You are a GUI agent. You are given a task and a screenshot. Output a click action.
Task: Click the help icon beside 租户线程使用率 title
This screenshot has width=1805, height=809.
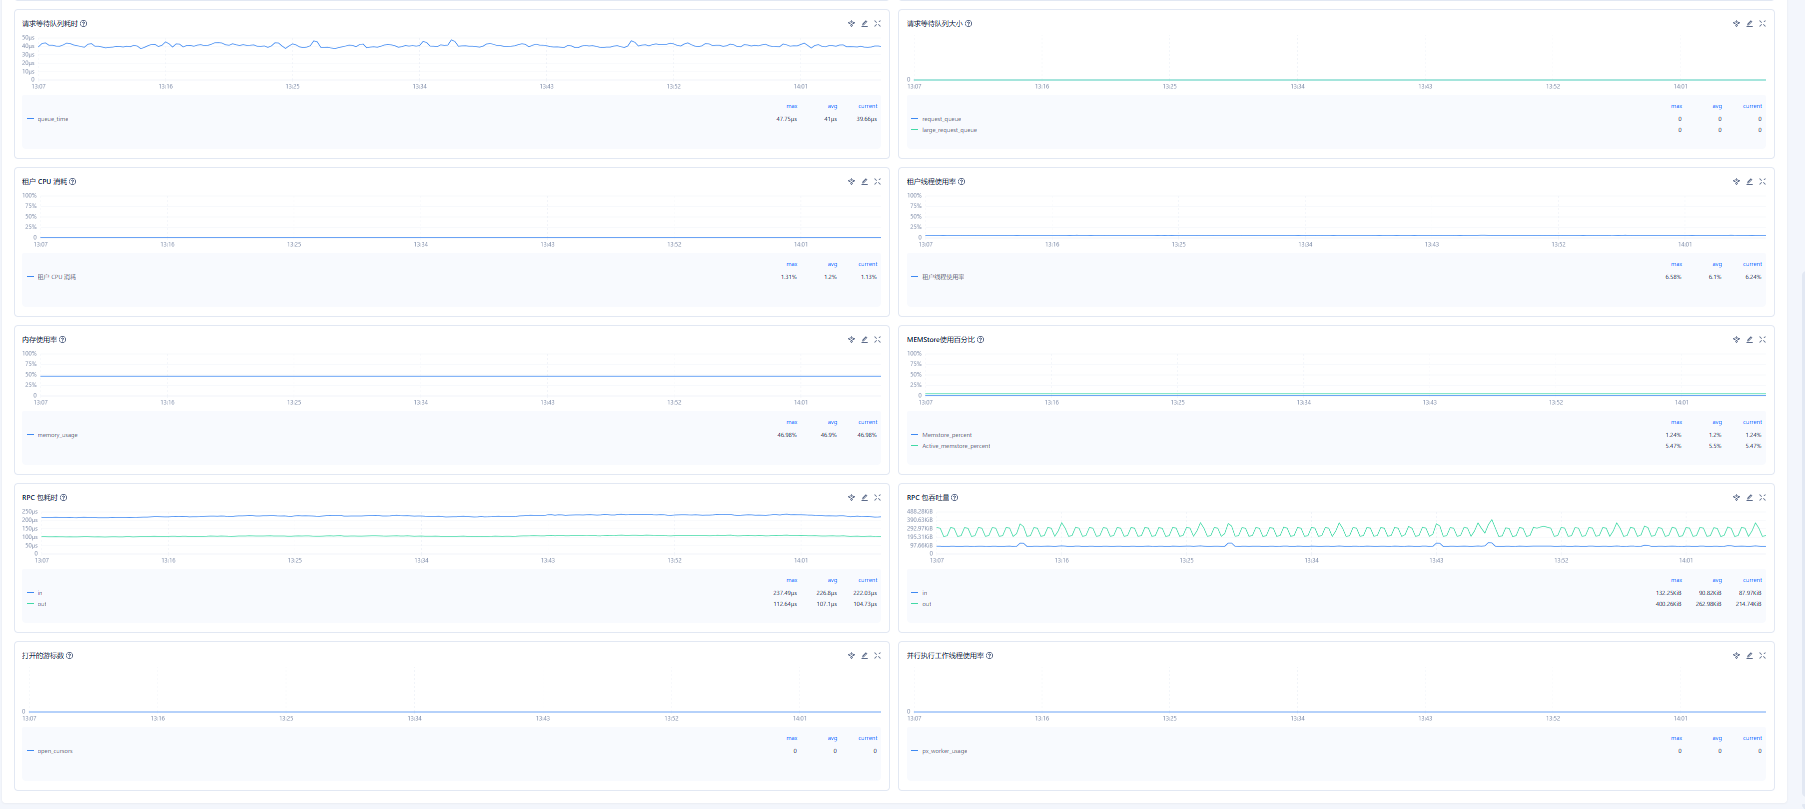coord(962,182)
